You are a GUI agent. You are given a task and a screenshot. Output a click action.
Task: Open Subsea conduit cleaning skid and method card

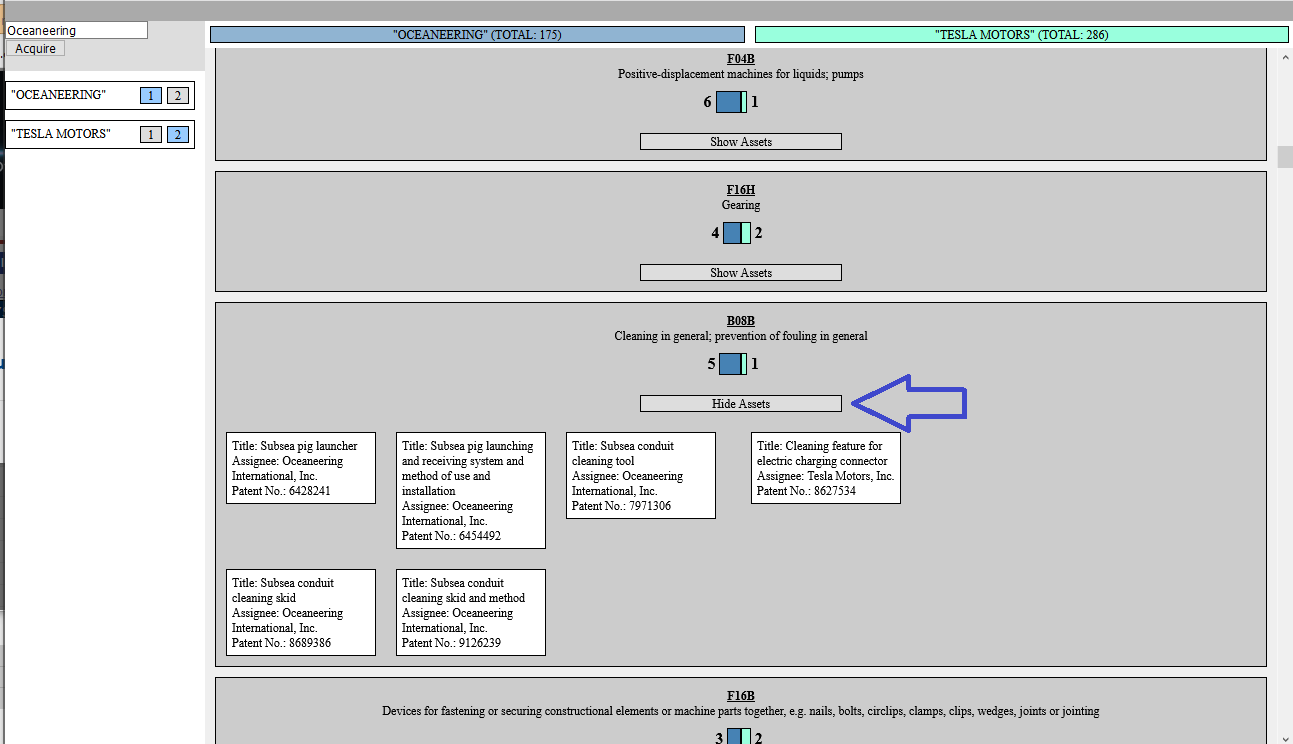[x=471, y=613]
